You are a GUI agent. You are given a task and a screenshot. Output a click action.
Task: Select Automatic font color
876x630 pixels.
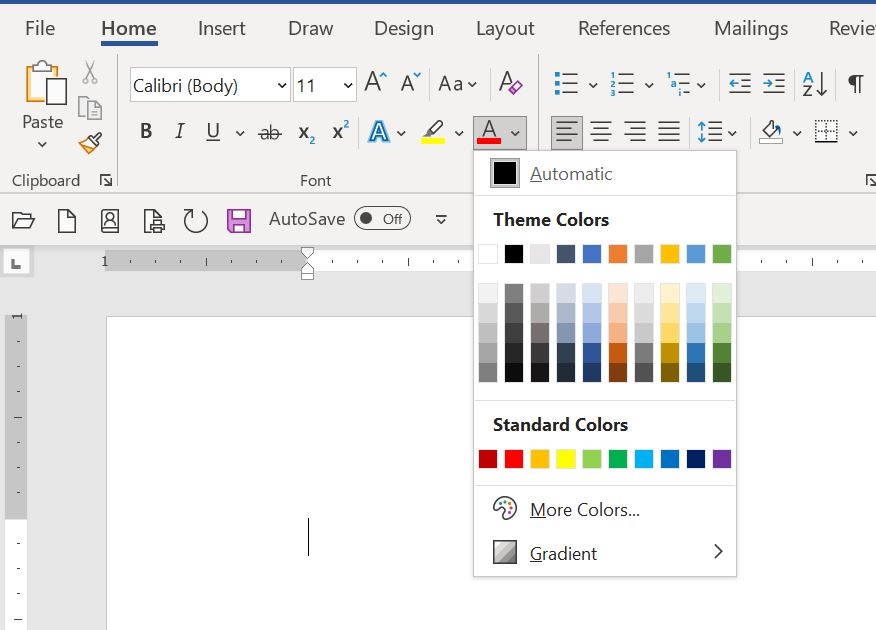coord(571,172)
